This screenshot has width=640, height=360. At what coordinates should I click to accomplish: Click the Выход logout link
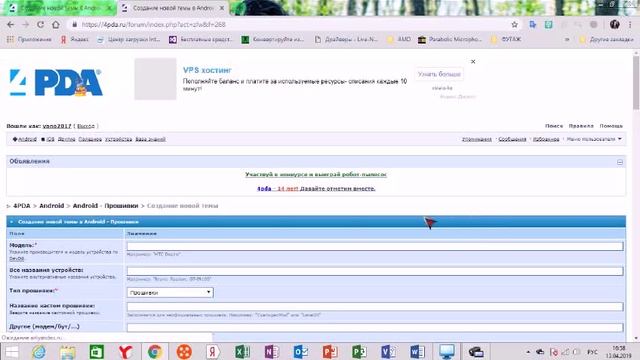point(86,126)
